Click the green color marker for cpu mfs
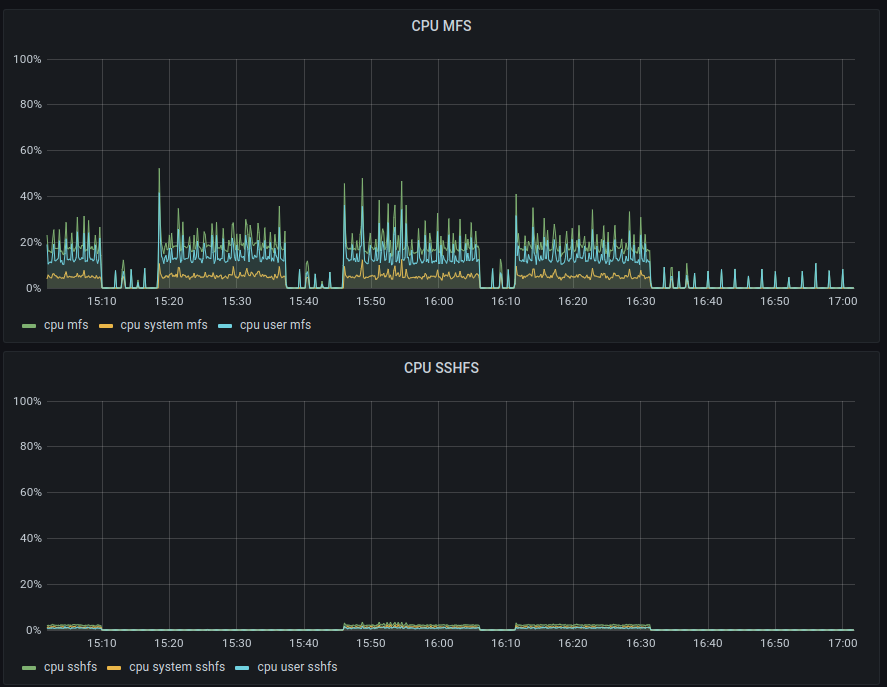The width and height of the screenshot is (887, 687). click(28, 326)
